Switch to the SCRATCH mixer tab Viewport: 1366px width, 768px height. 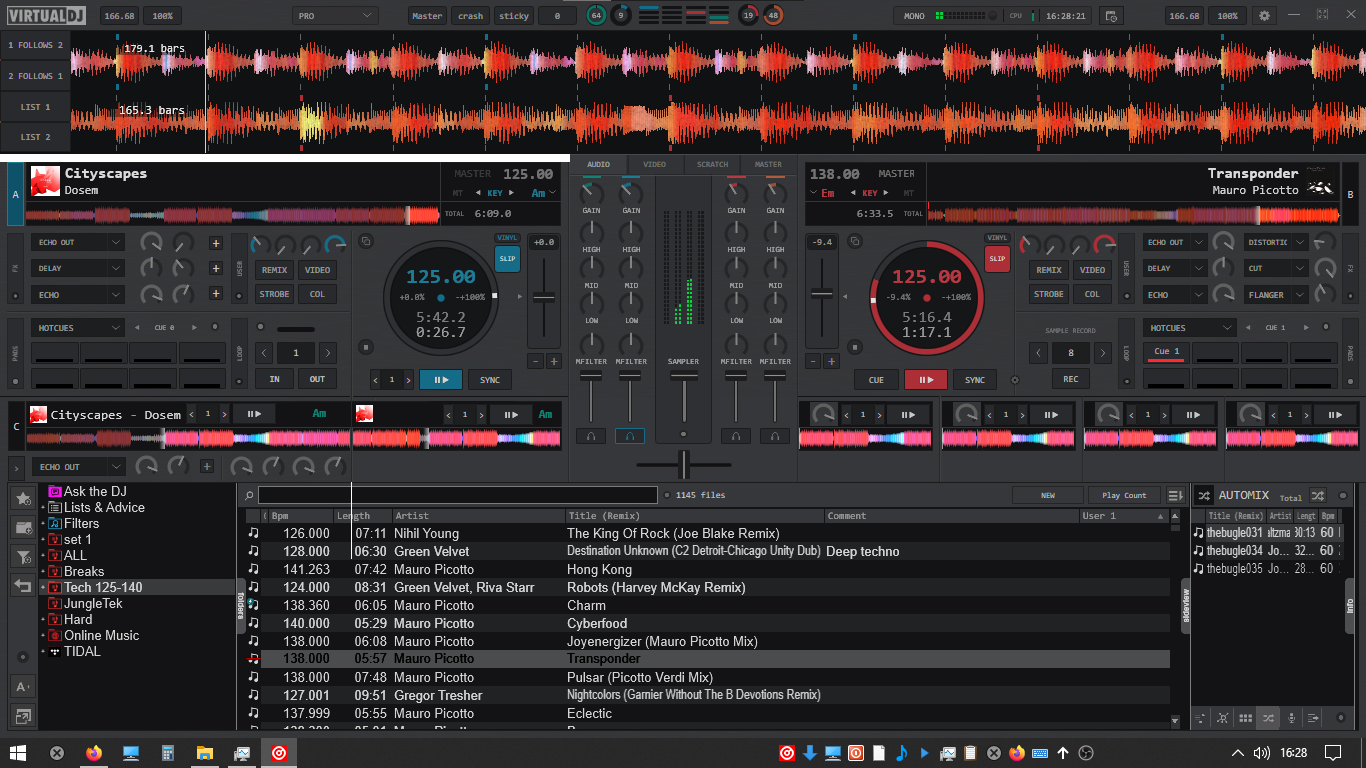pyautogui.click(x=712, y=165)
